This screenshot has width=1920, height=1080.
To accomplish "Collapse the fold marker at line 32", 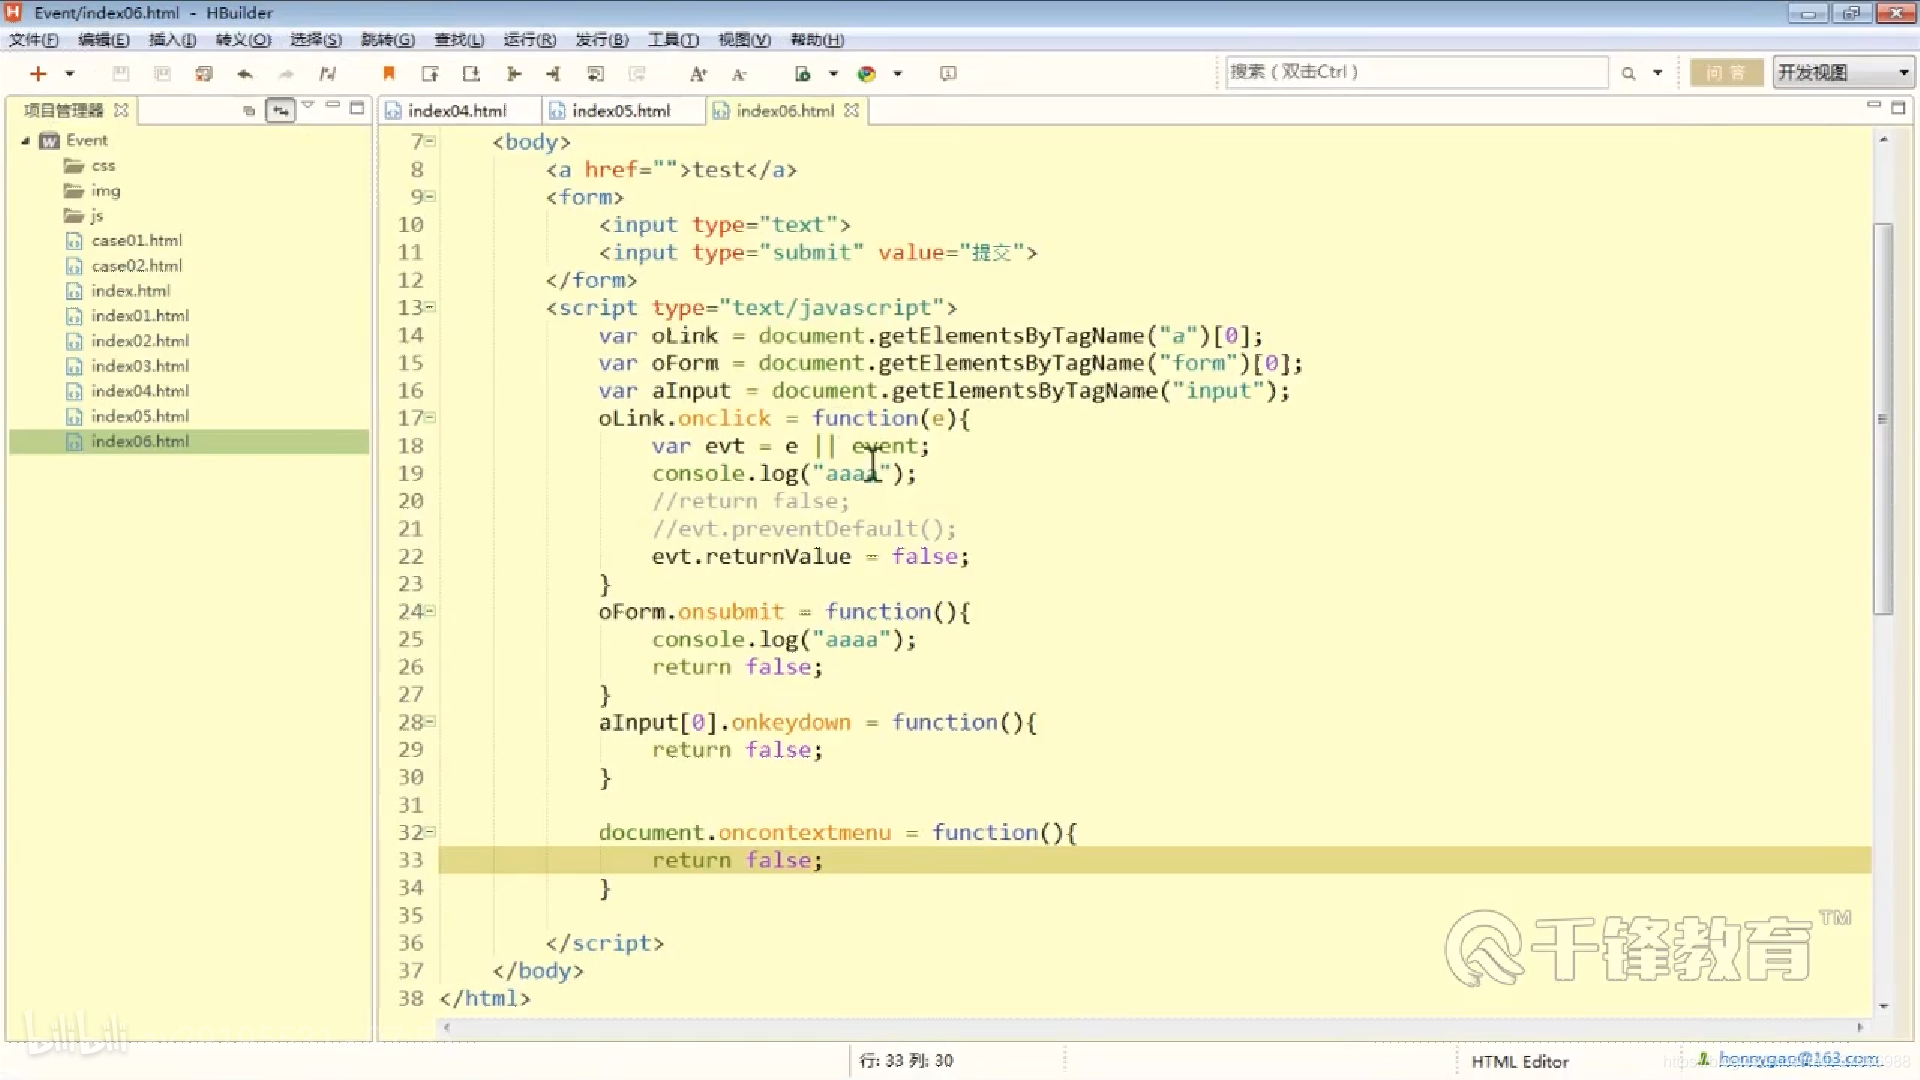I will pyautogui.click(x=431, y=831).
